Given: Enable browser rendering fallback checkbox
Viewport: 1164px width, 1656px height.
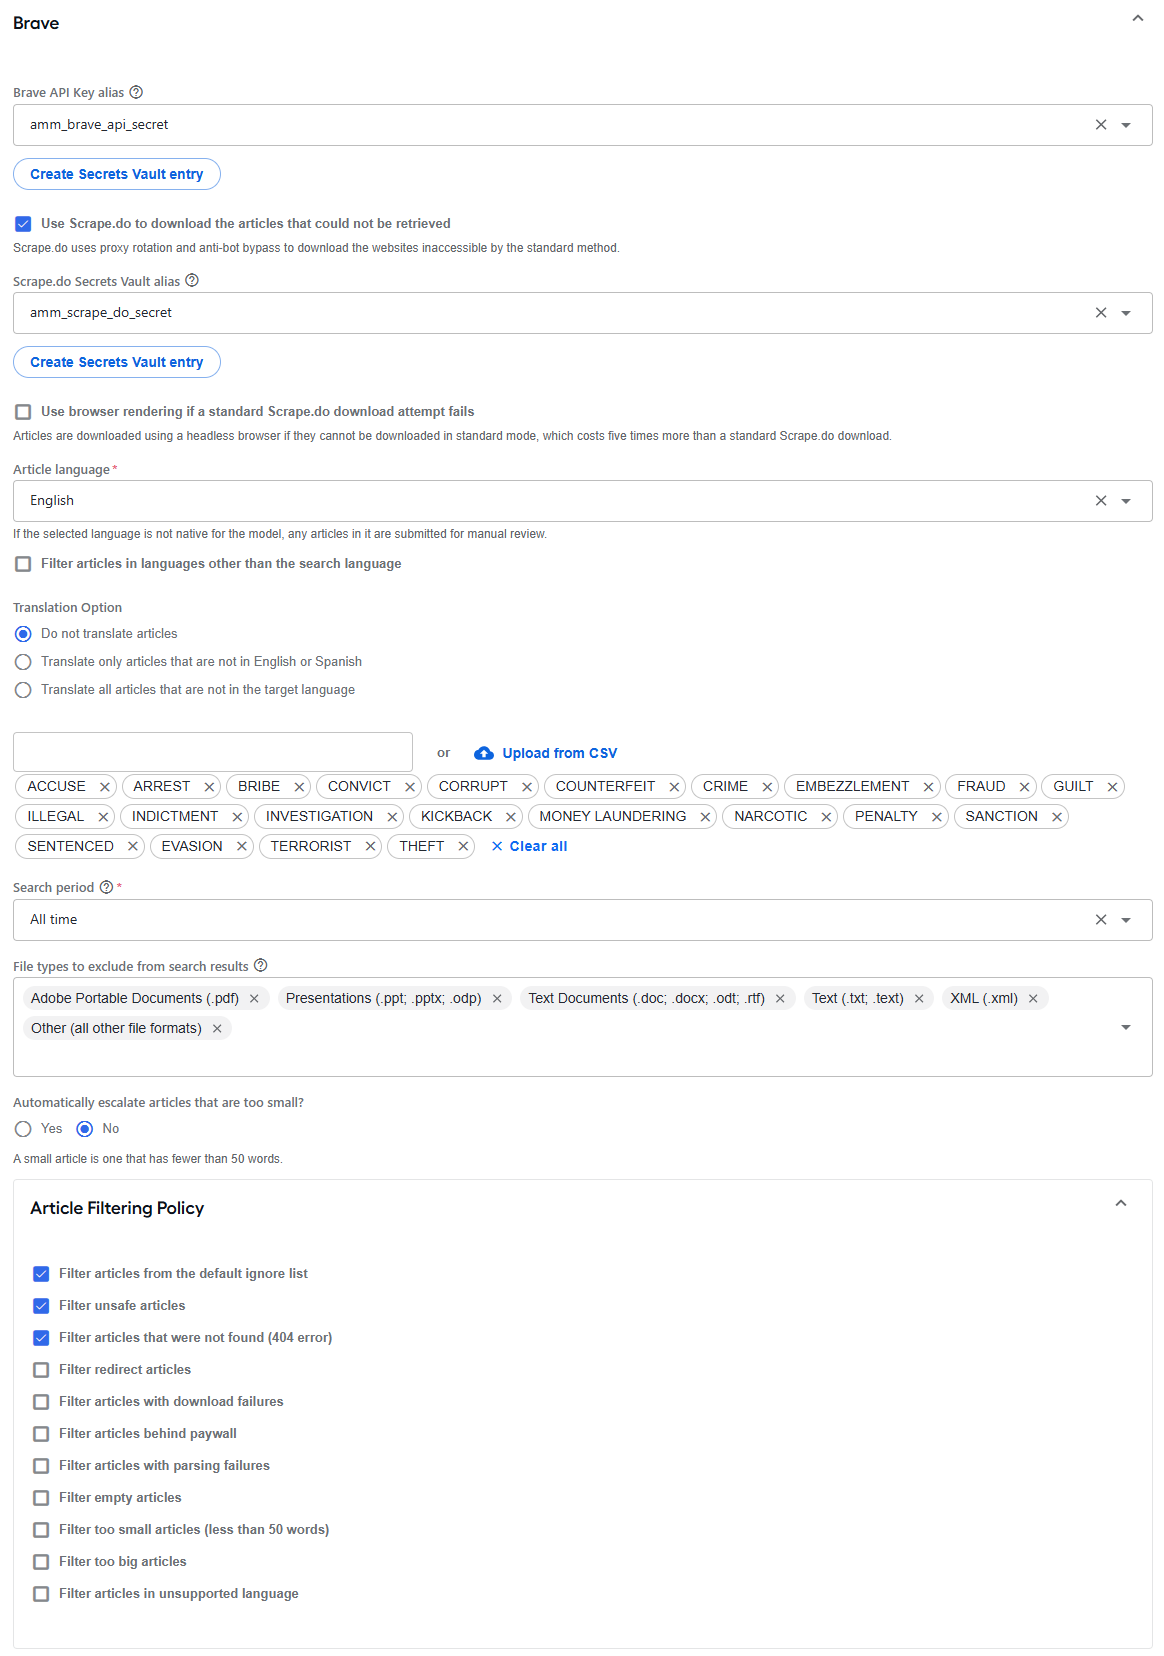Looking at the screenshot, I should tap(23, 412).
